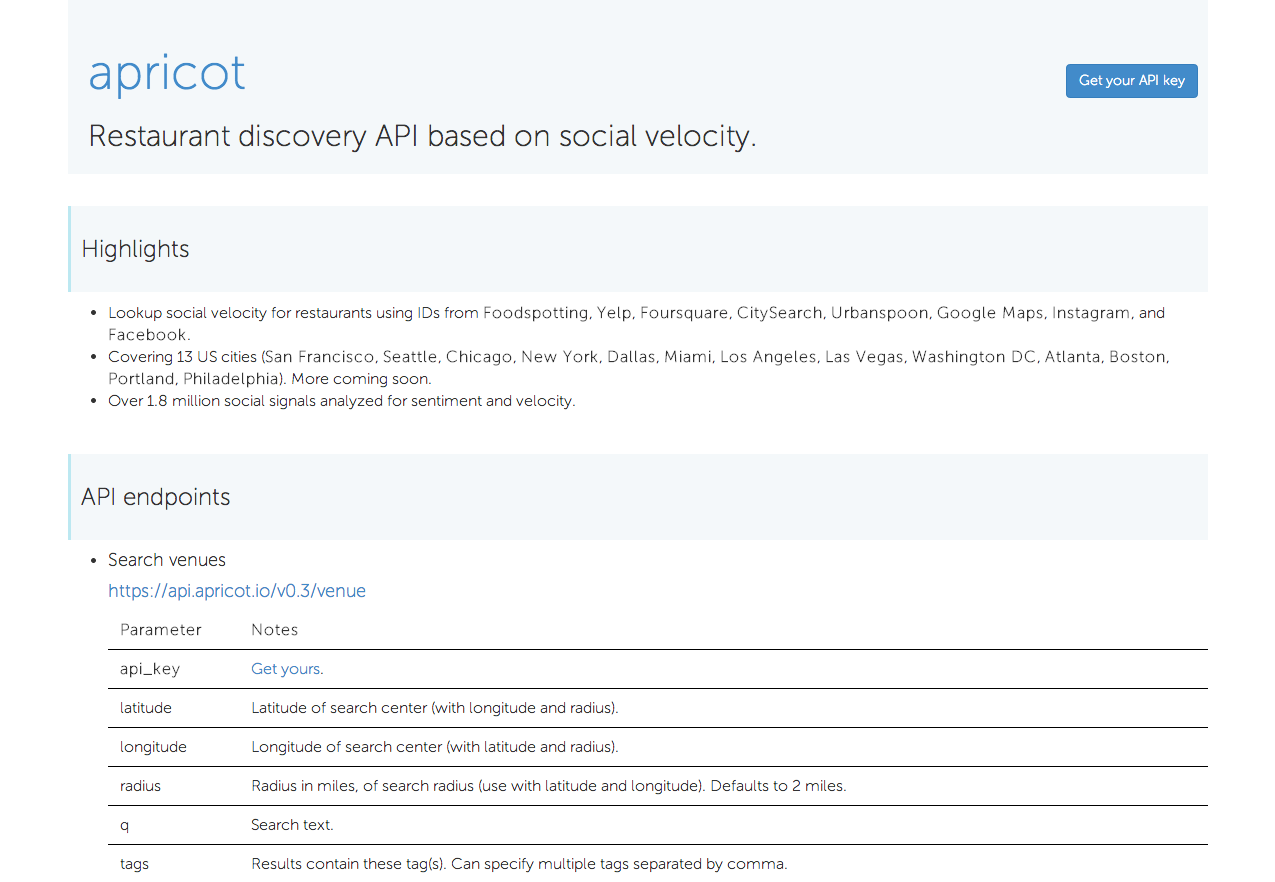Image resolution: width=1275 pixels, height=882 pixels.
Task: Click the 'api_key' parameter cell
Action: [x=150, y=669]
